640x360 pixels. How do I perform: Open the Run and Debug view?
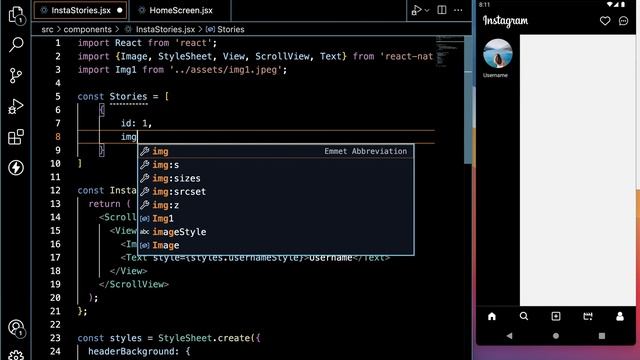coord(16,107)
